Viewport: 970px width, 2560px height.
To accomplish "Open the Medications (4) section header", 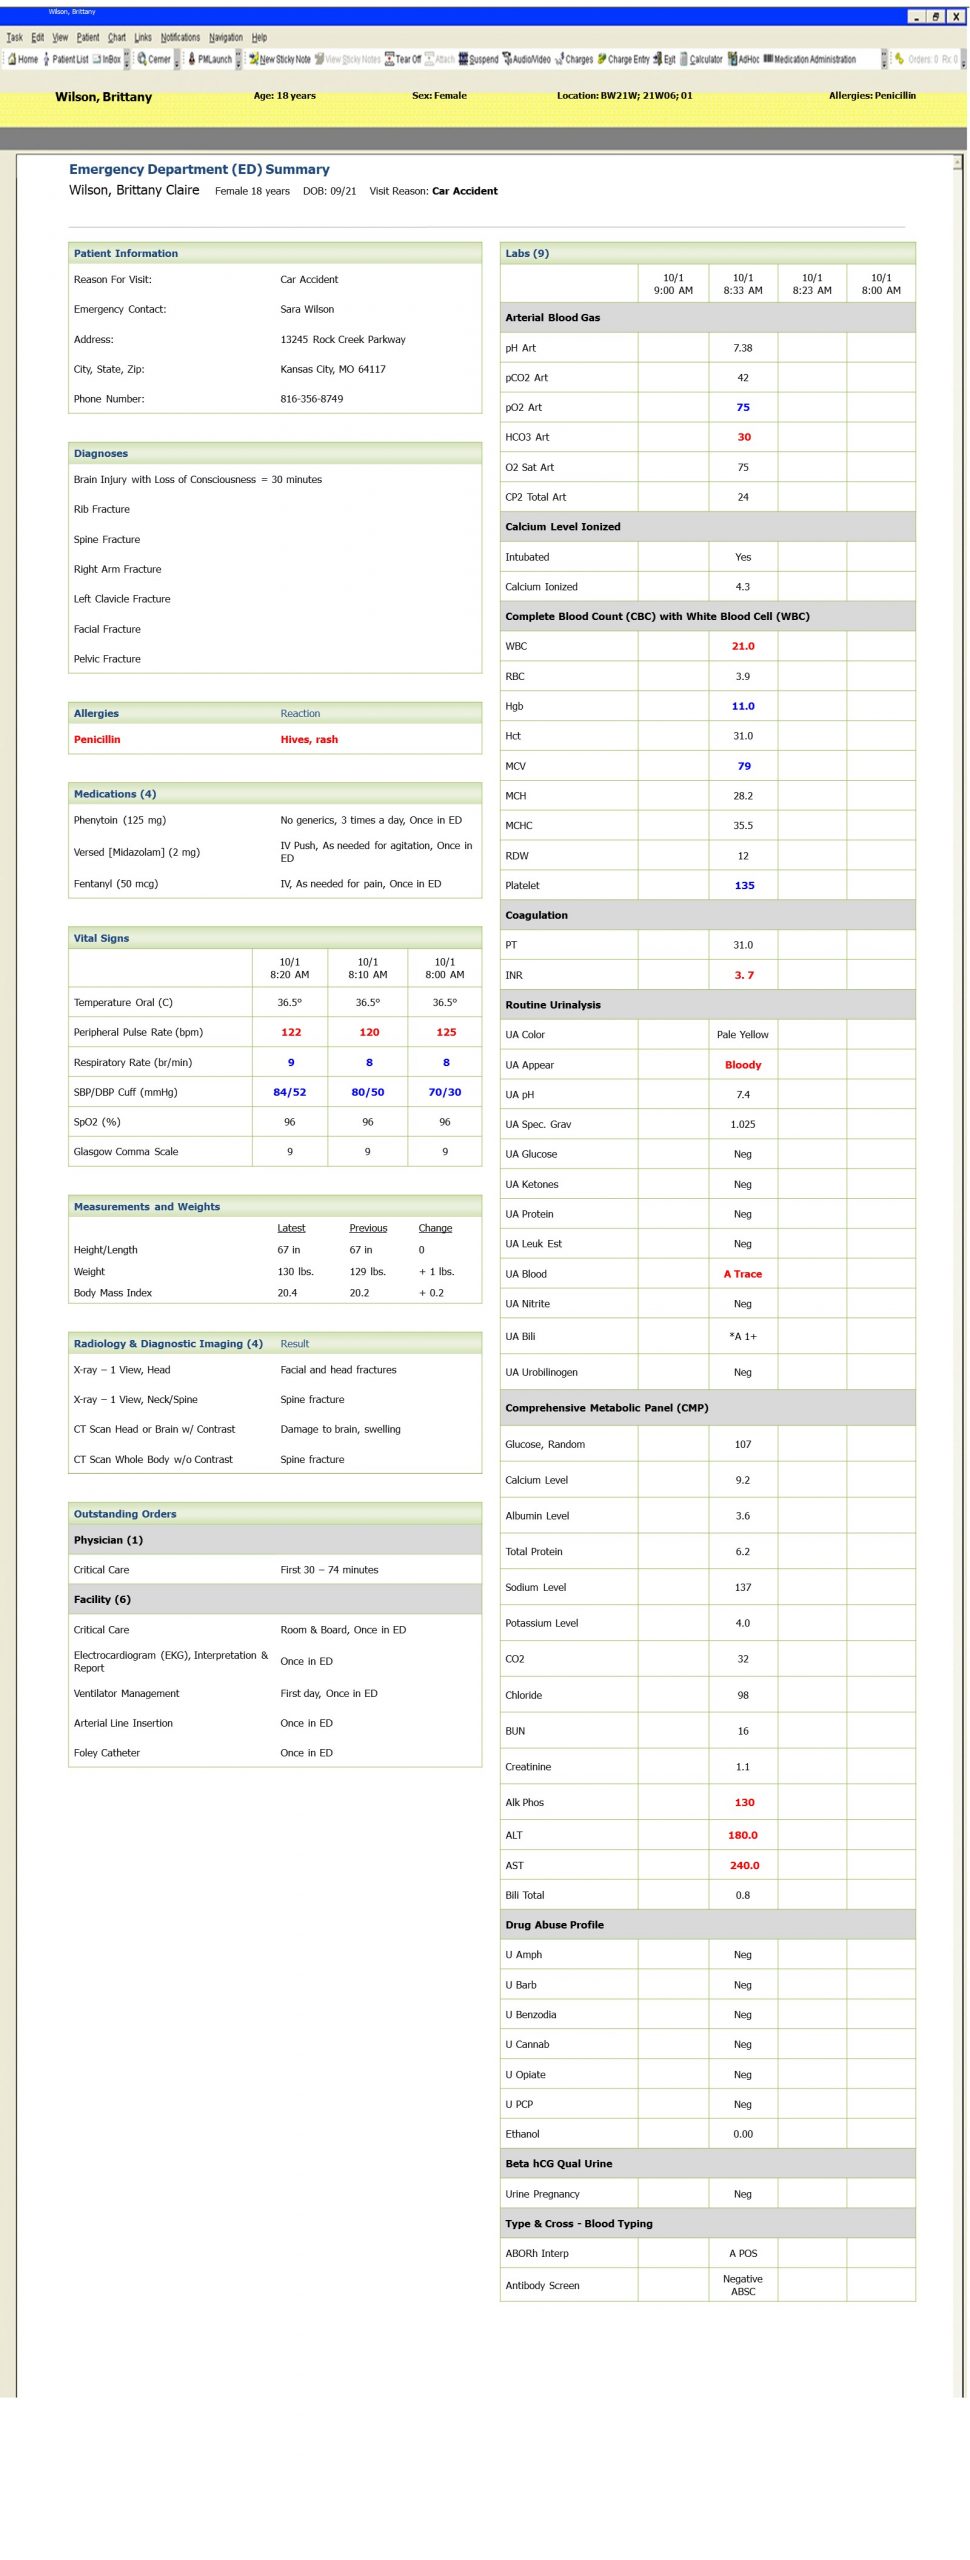I will coord(275,793).
